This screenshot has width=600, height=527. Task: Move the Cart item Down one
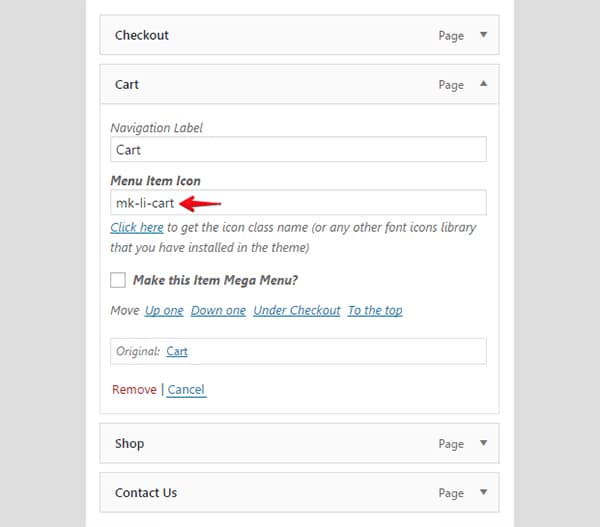coord(218,310)
